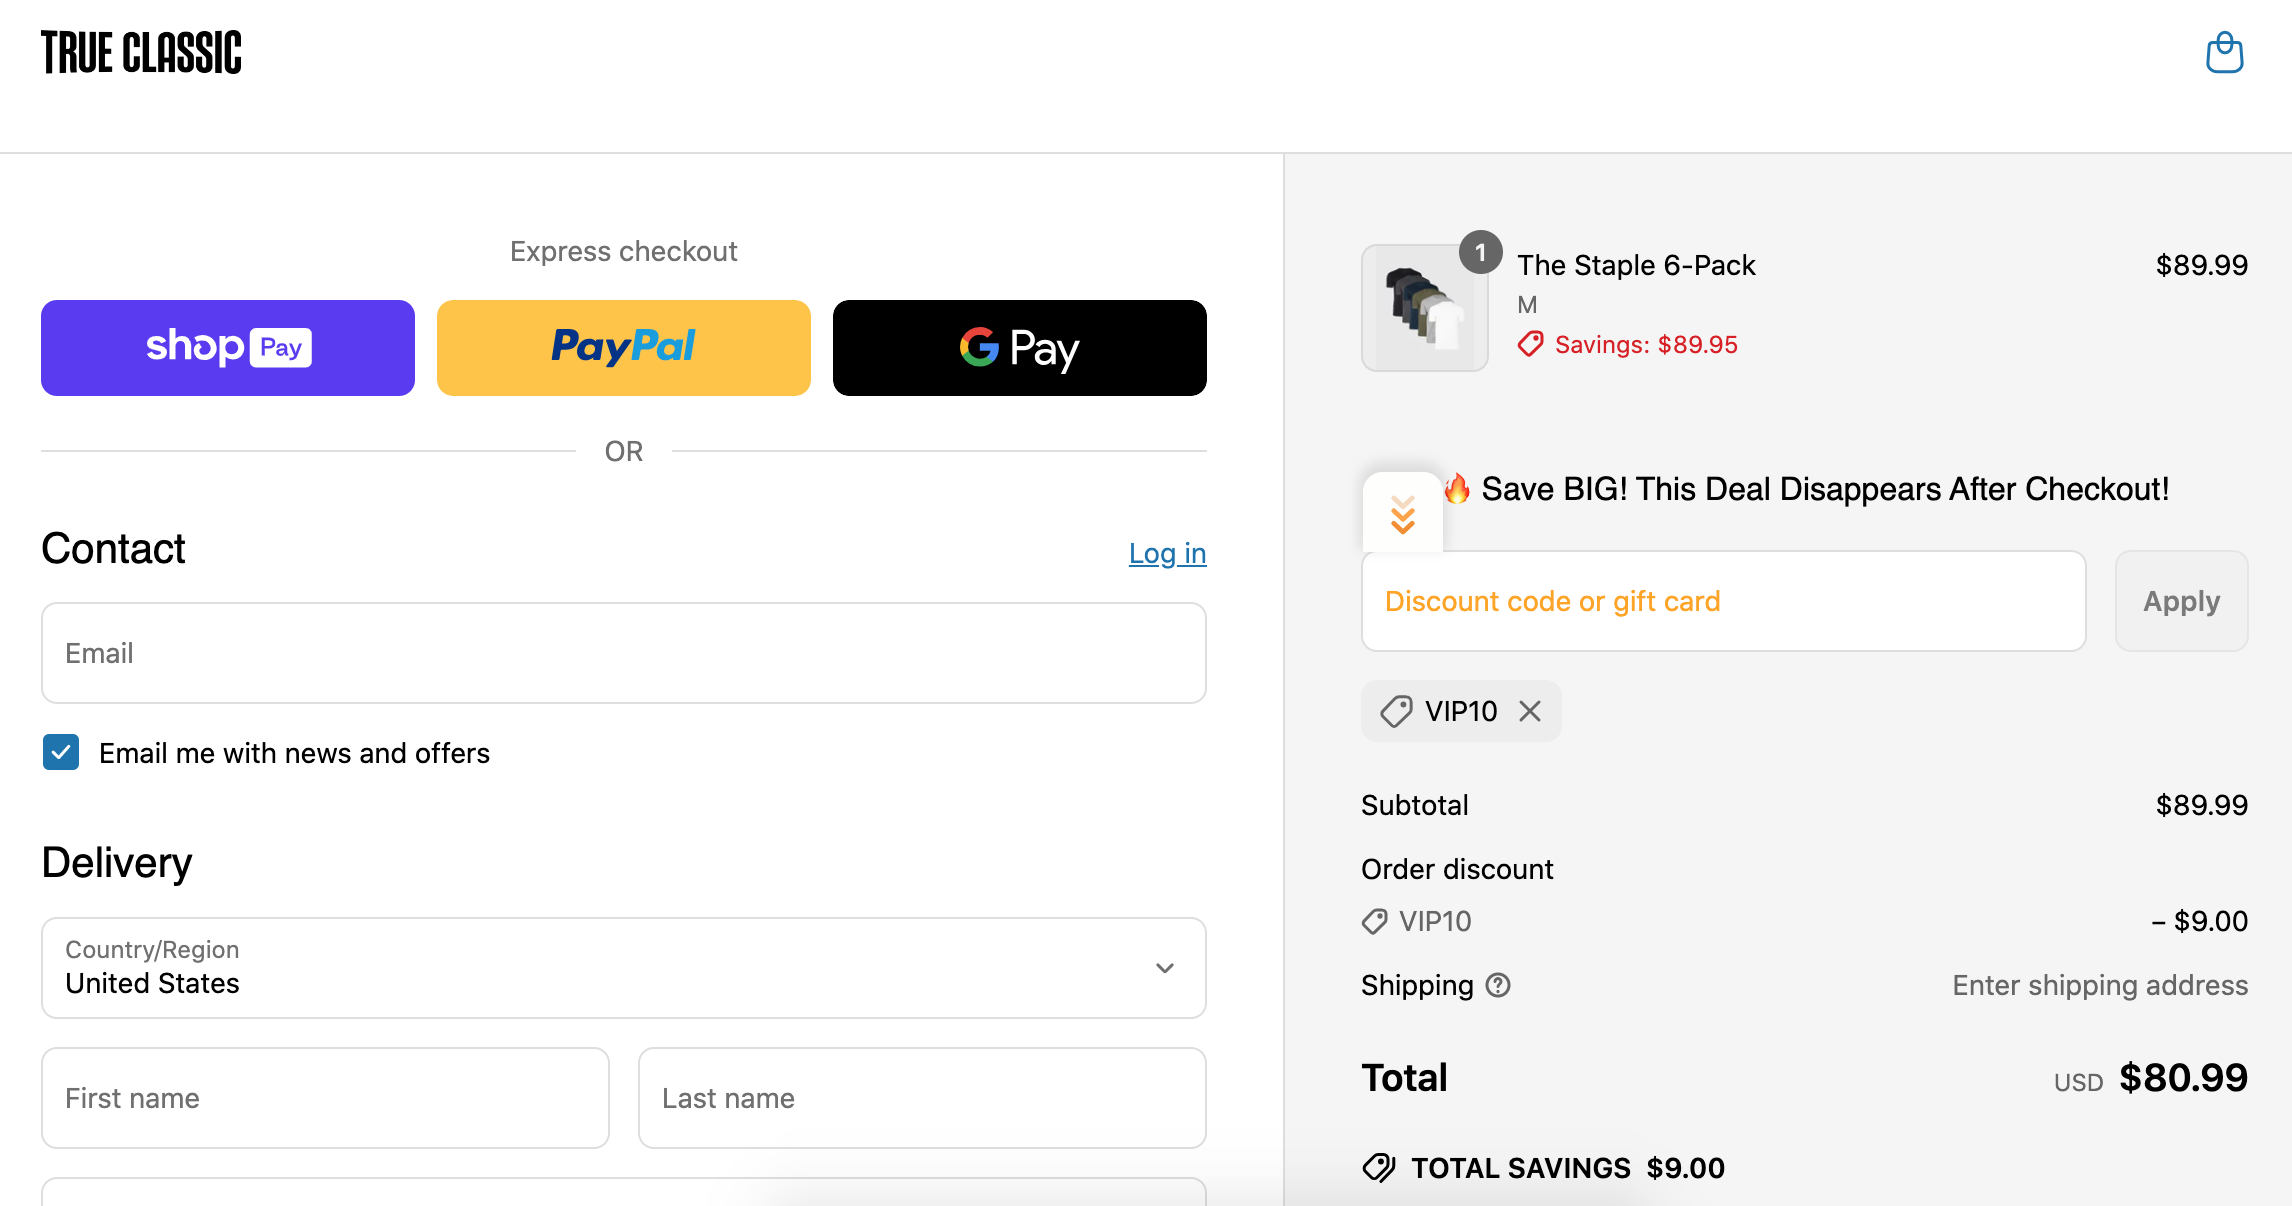Focus the Email input field

(624, 653)
